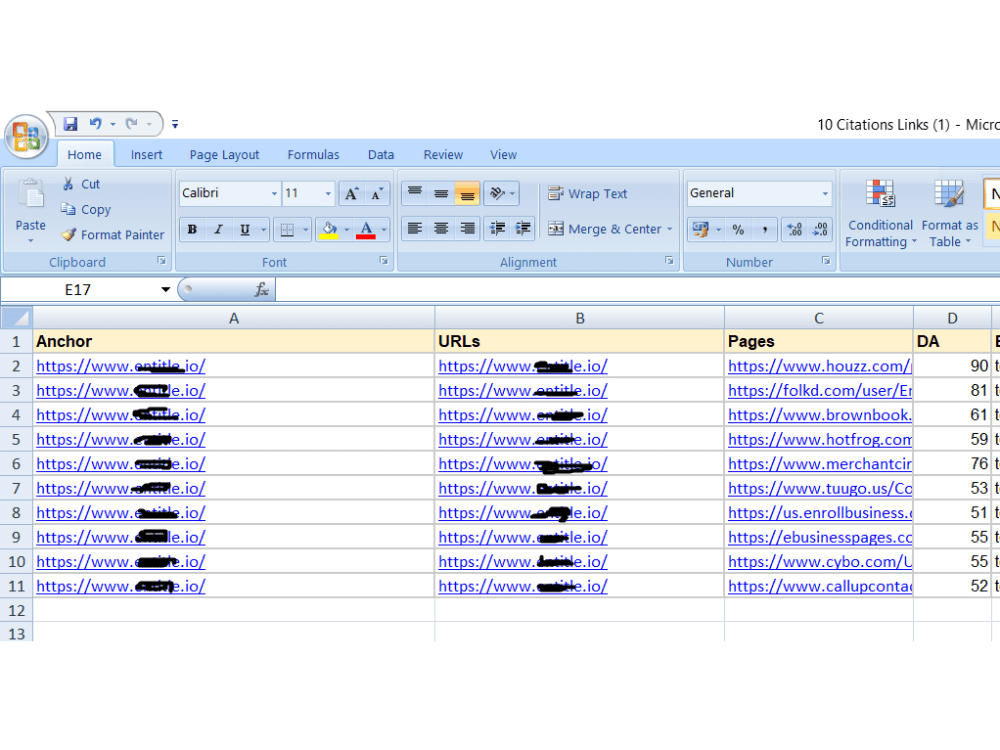Screen dimensions: 1000x750
Task: Open Number dialog launcher
Action: pyautogui.click(x=826, y=261)
